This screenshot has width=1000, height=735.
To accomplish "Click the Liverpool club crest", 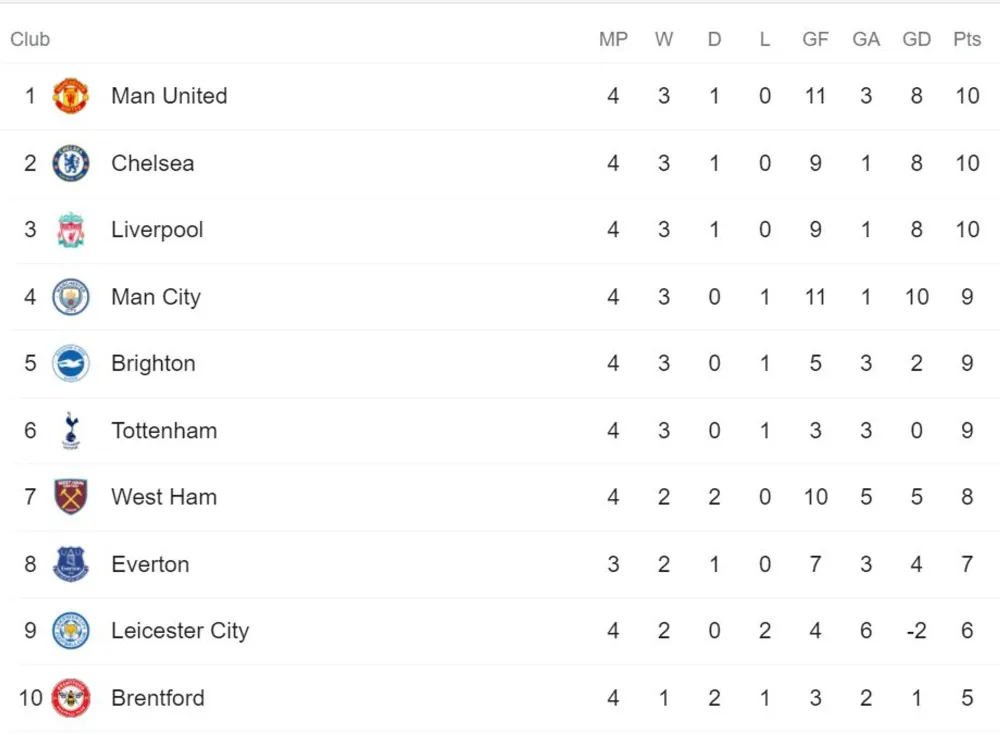I will (71, 230).
